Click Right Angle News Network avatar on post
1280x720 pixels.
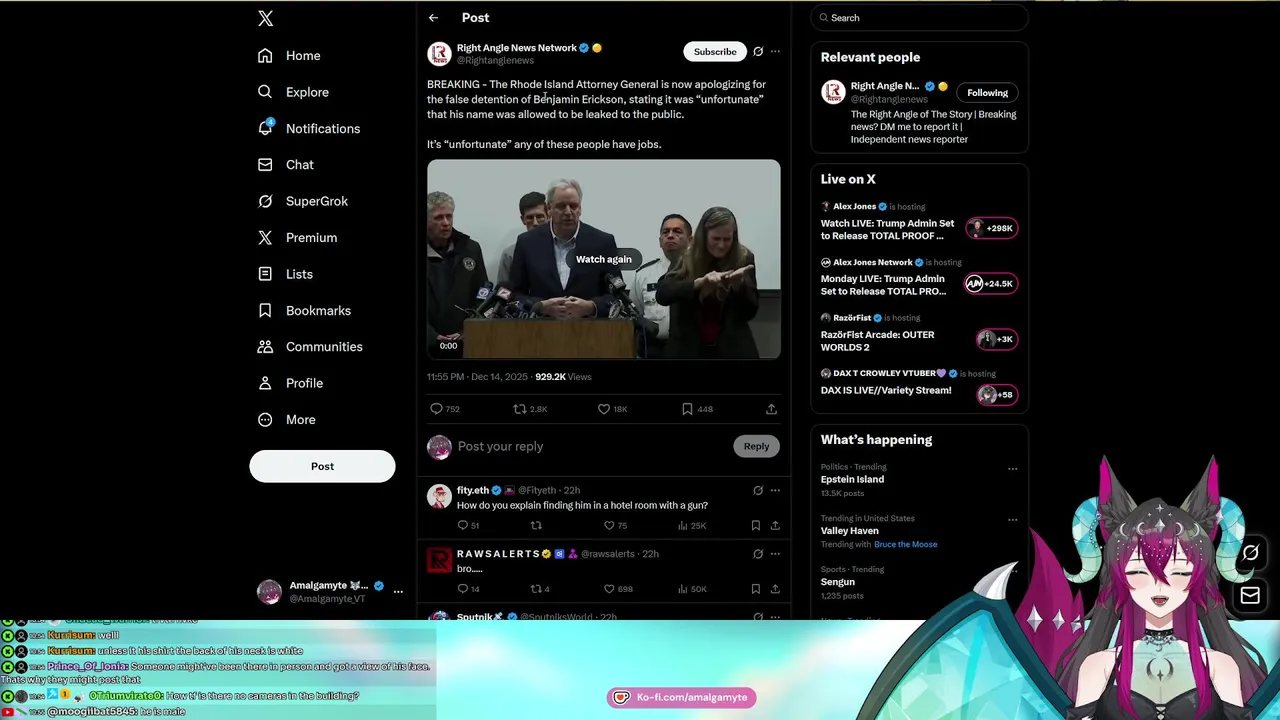click(439, 54)
